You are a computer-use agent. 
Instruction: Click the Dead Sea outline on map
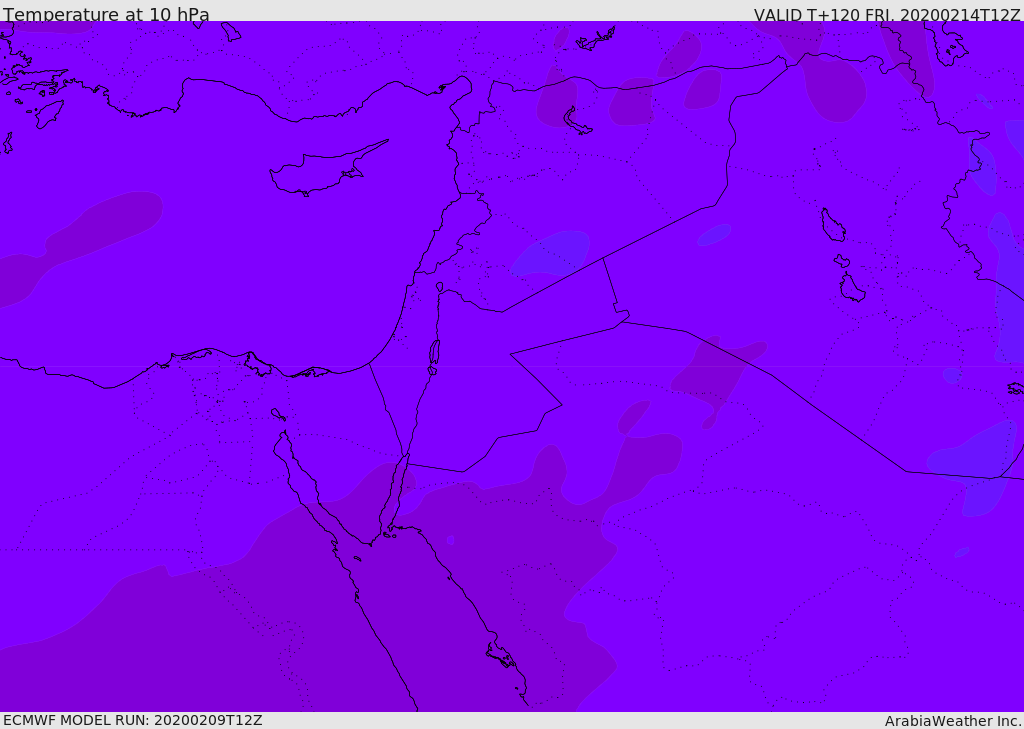pos(434,353)
